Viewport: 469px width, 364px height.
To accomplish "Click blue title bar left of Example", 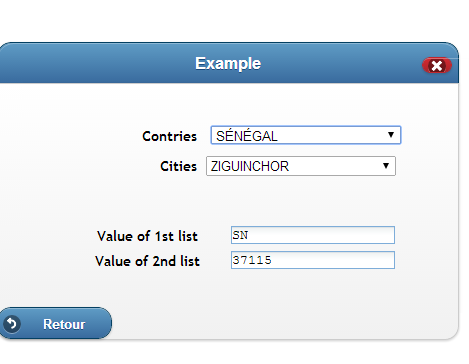I will (x=97, y=63).
